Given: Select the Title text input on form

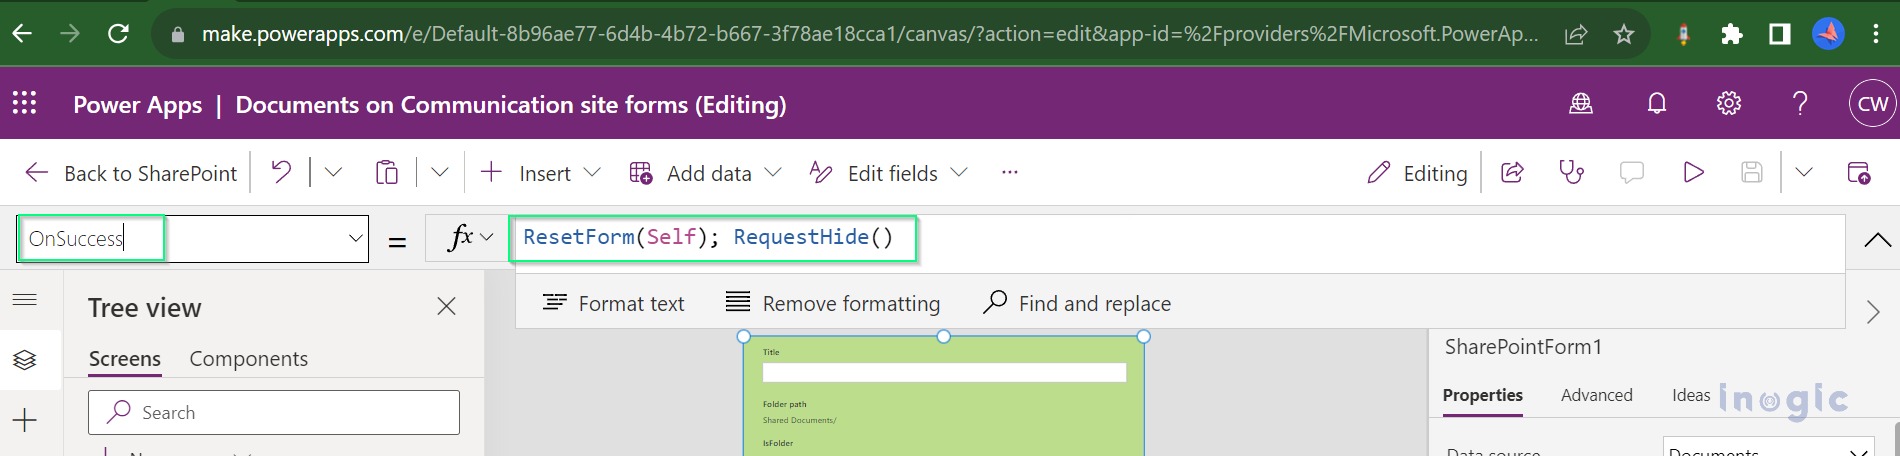Looking at the screenshot, I should tap(944, 372).
